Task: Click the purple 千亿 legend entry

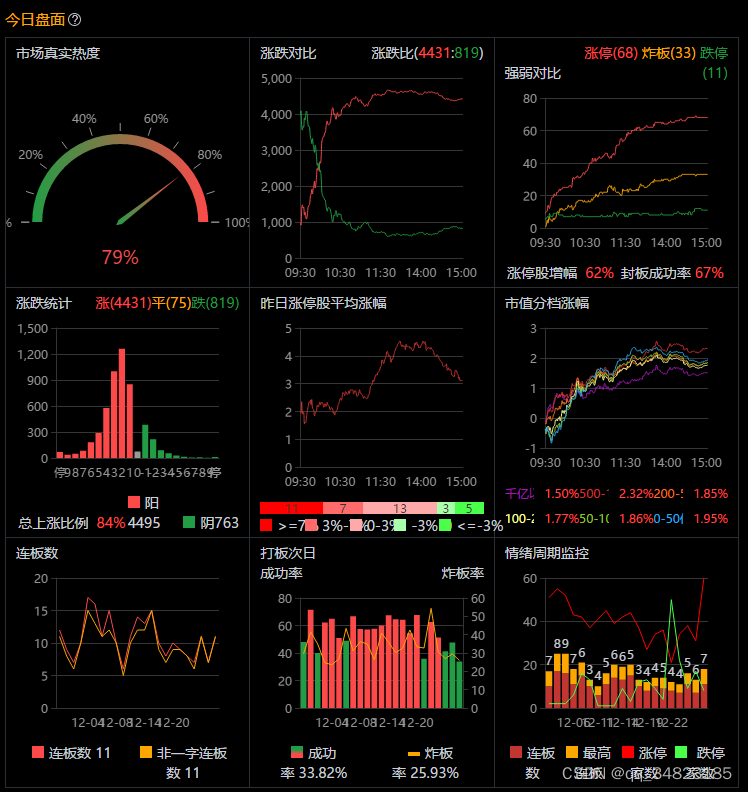Action: [520, 493]
